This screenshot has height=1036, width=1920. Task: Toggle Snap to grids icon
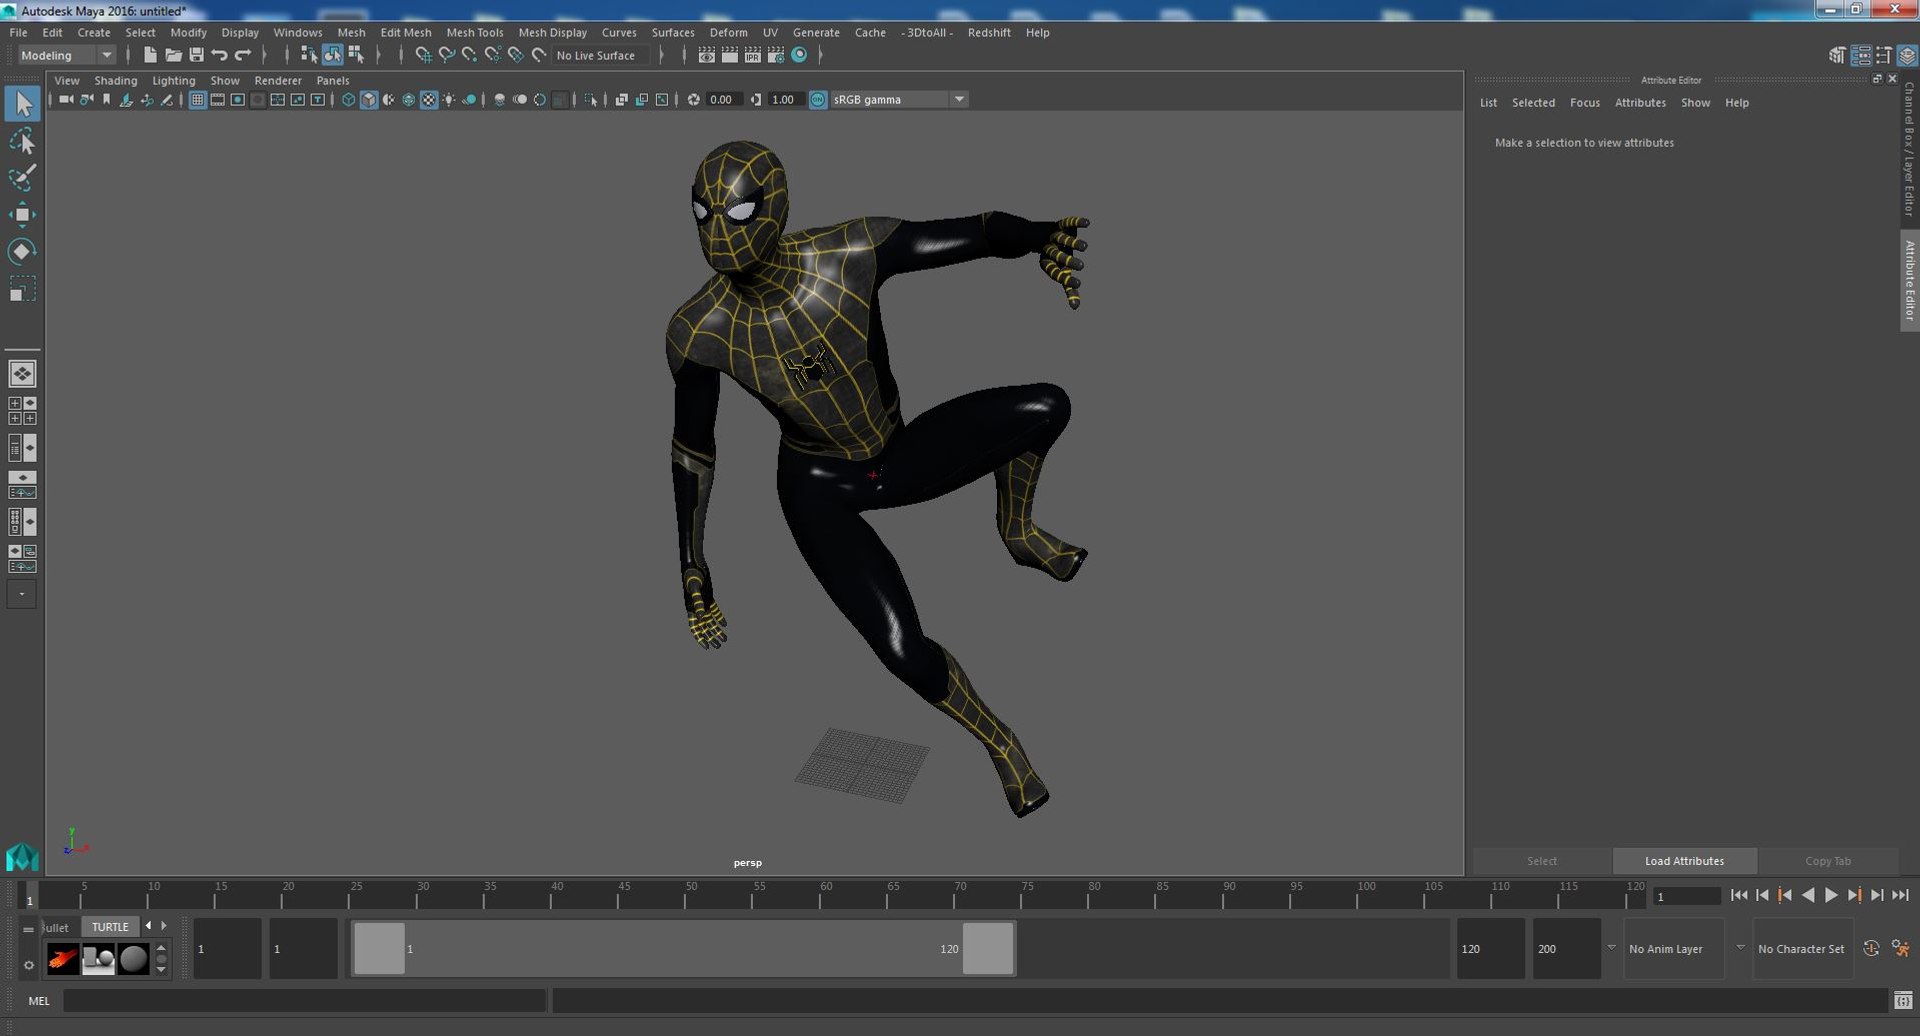[x=423, y=55]
